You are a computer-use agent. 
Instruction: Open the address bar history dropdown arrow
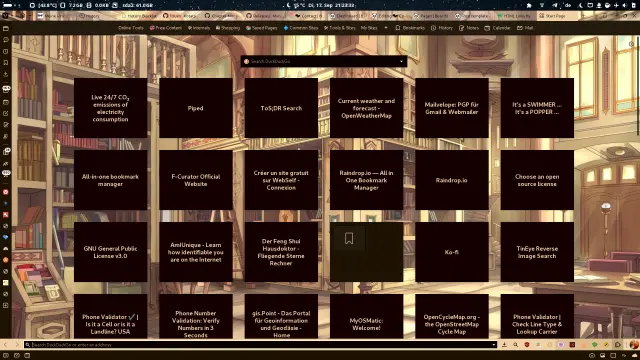tap(494, 345)
